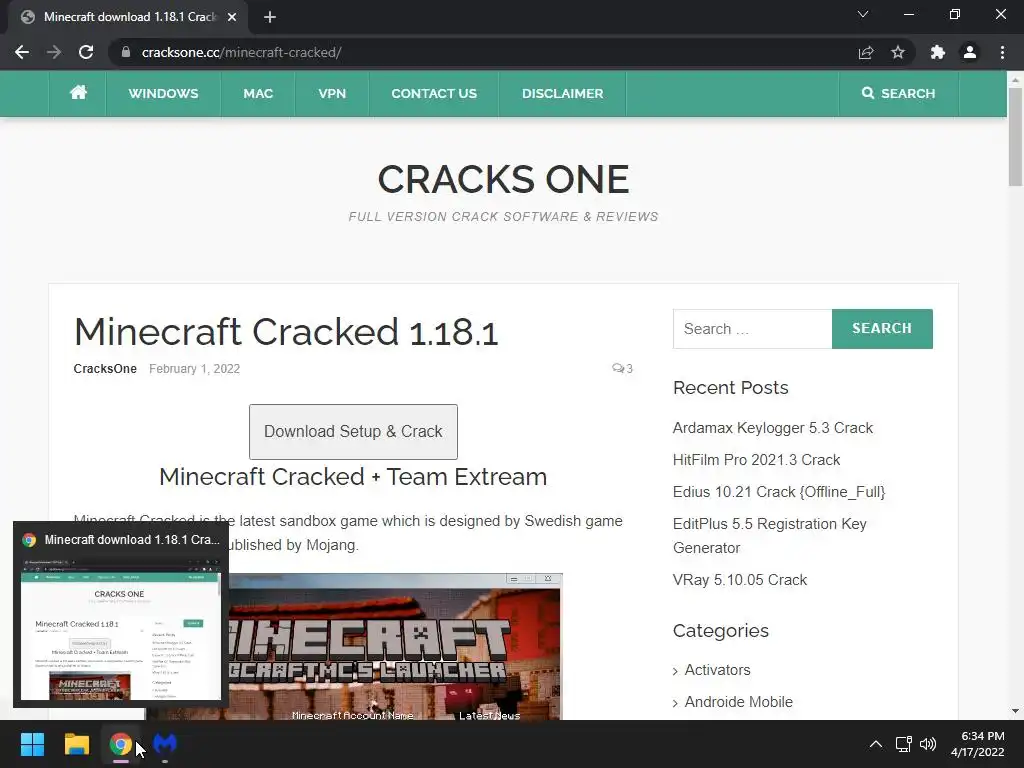This screenshot has width=1024, height=768.
Task: Open EditPlus 5.5 Registration Key Generator post
Action: (770, 536)
